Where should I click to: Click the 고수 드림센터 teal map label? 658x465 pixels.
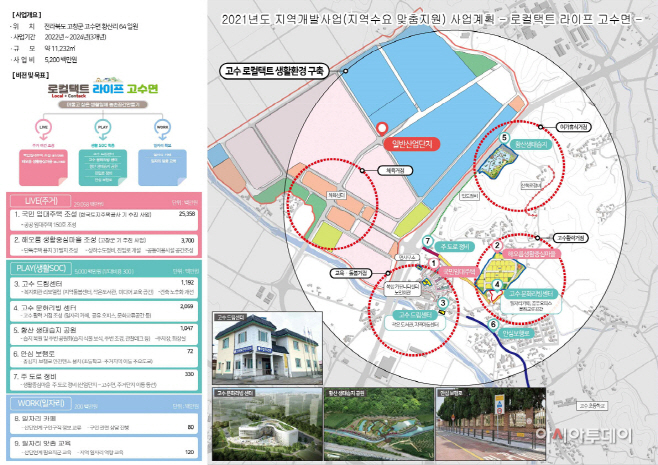click(x=415, y=315)
